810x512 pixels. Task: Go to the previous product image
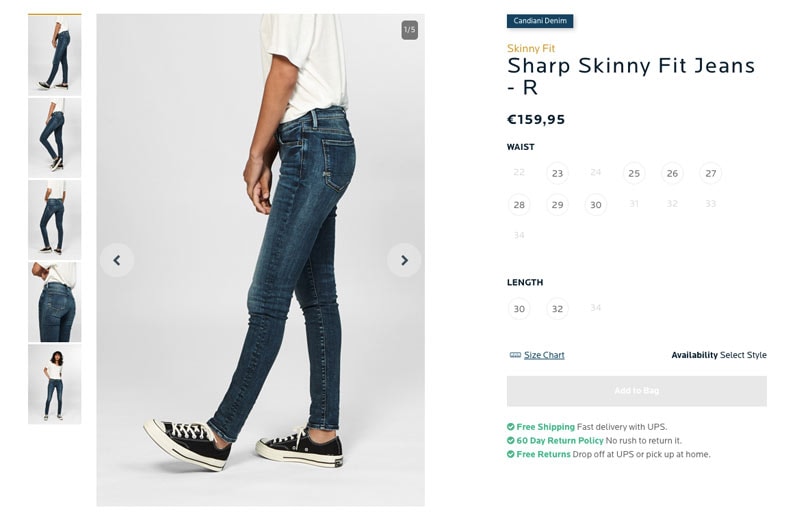(117, 260)
